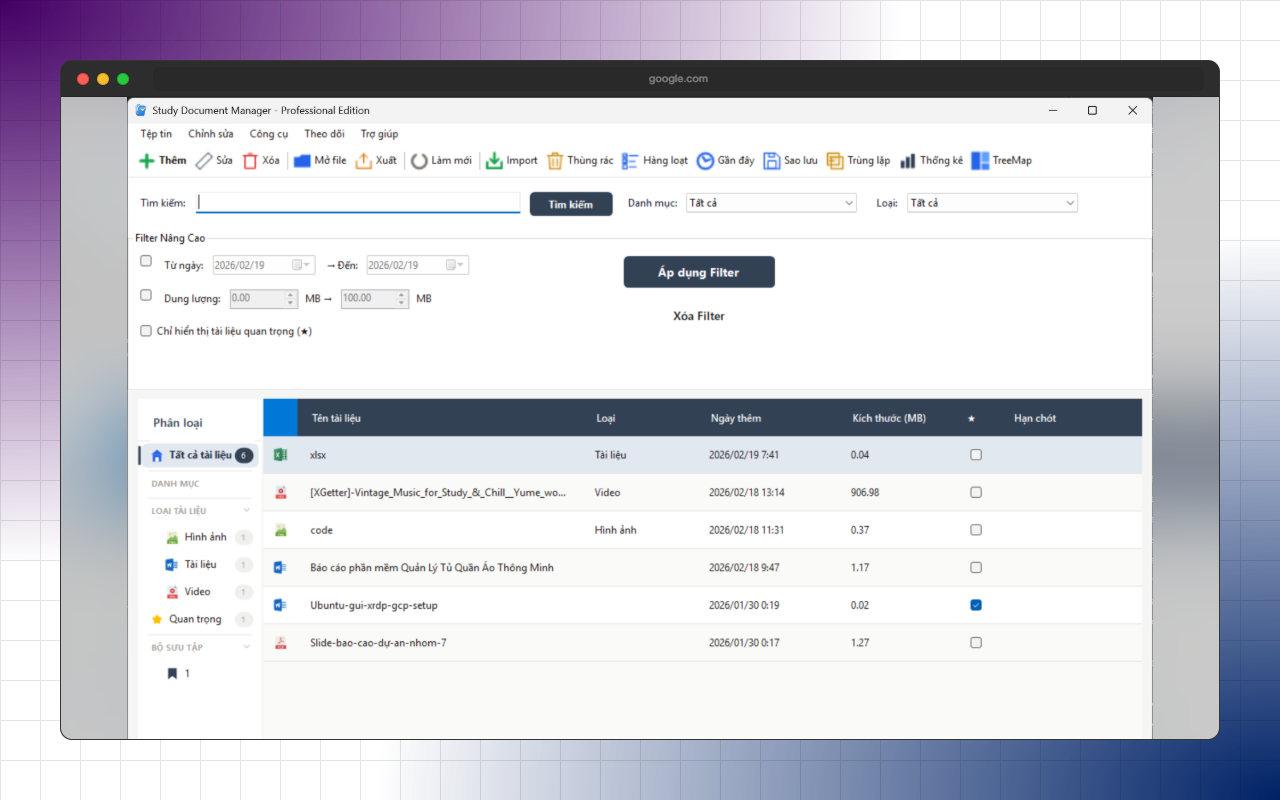Open the Từ ngày date picker dropdown
The image size is (1280, 800).
click(x=300, y=265)
